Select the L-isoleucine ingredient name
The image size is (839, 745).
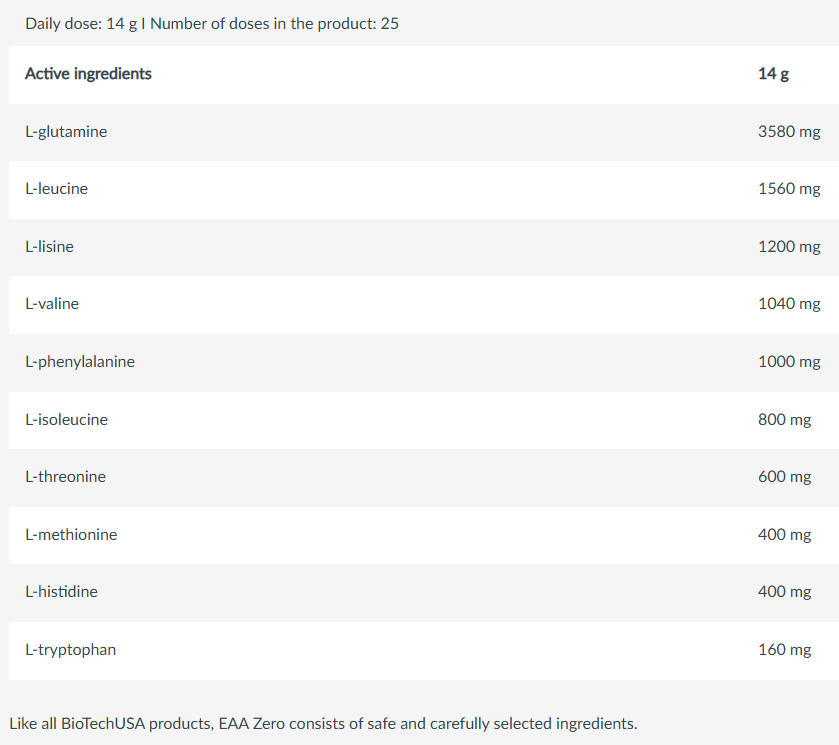[x=67, y=420]
